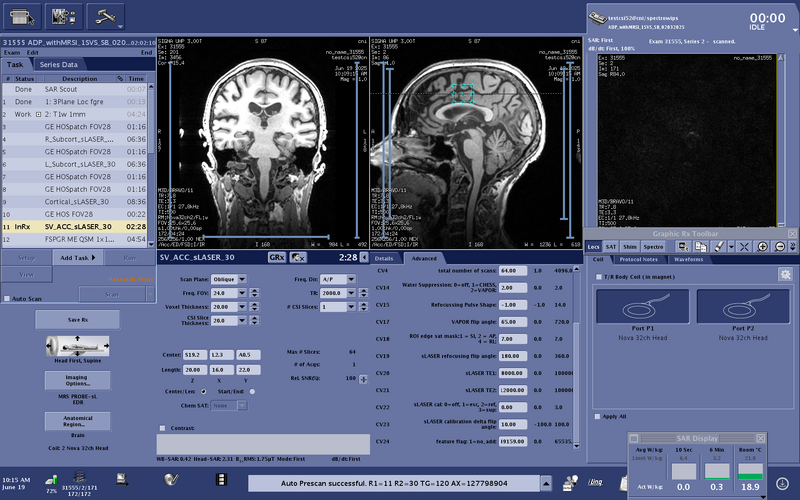Switch to the Waveforms tab

point(688,259)
